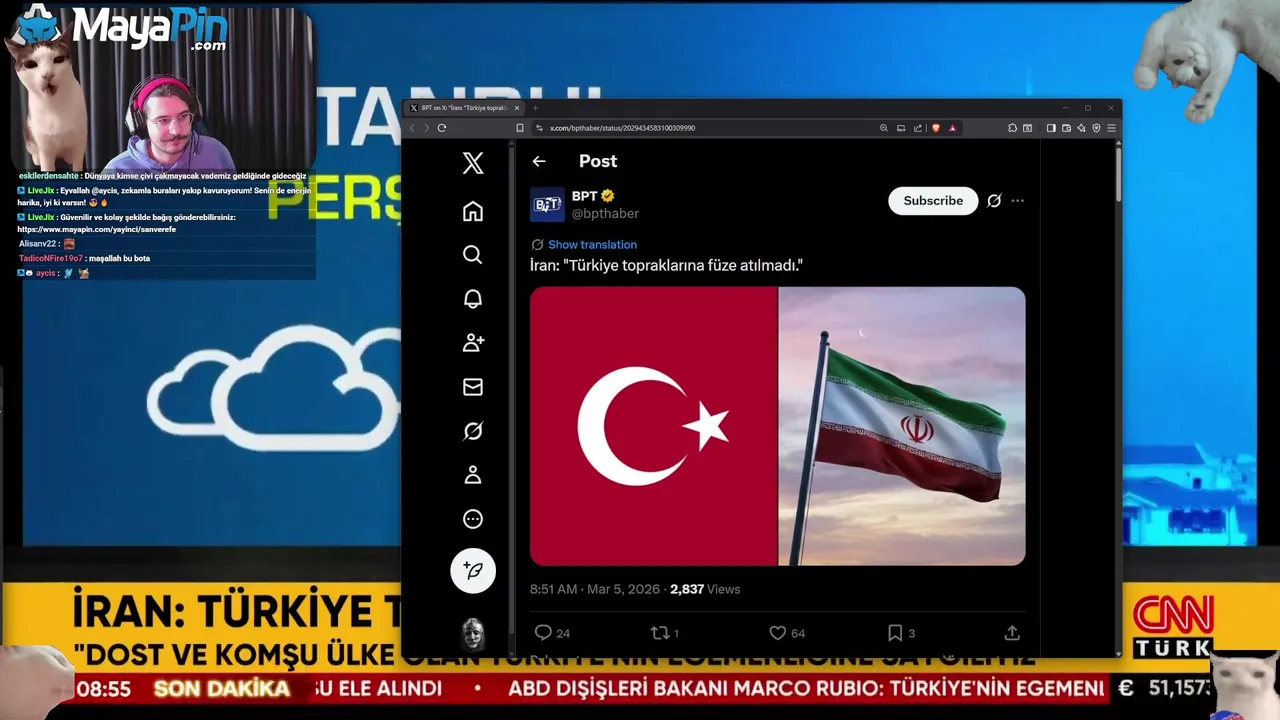Image resolution: width=1280 pixels, height=720 pixels.
Task: Reply to the post via comment icon
Action: [543, 633]
